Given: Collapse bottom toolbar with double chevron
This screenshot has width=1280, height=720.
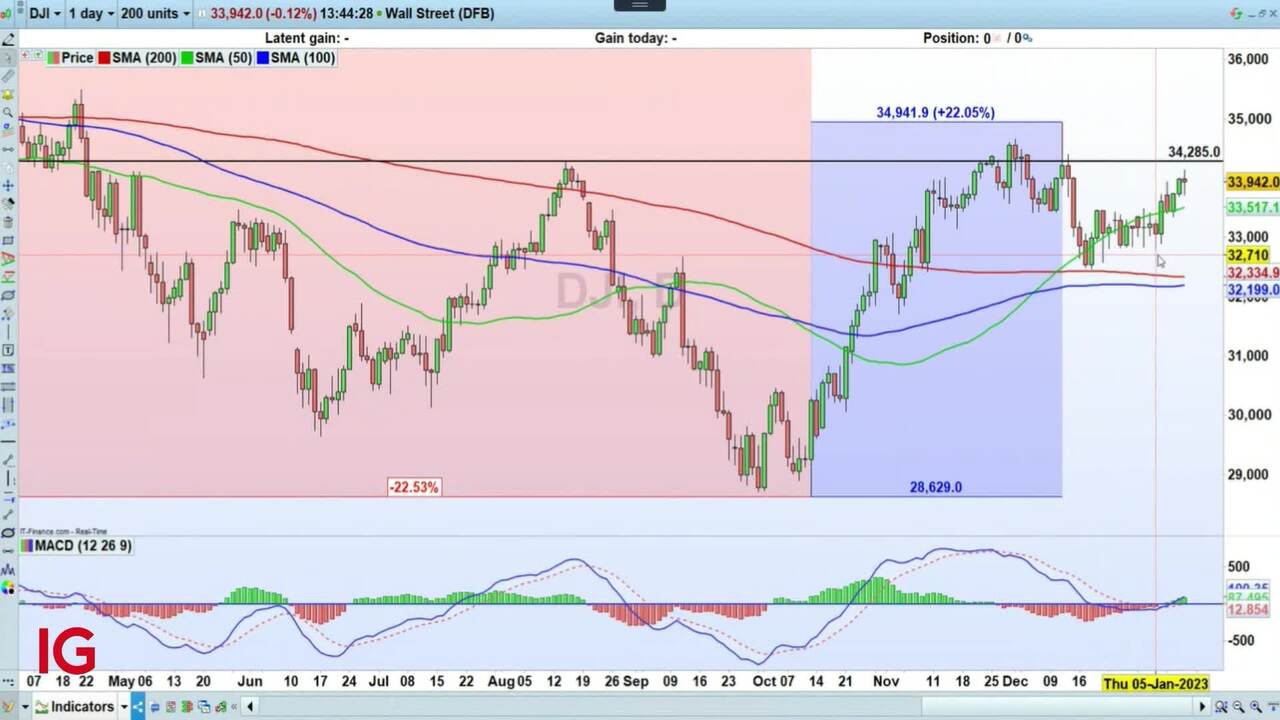Looking at the screenshot, I should 234,707.
